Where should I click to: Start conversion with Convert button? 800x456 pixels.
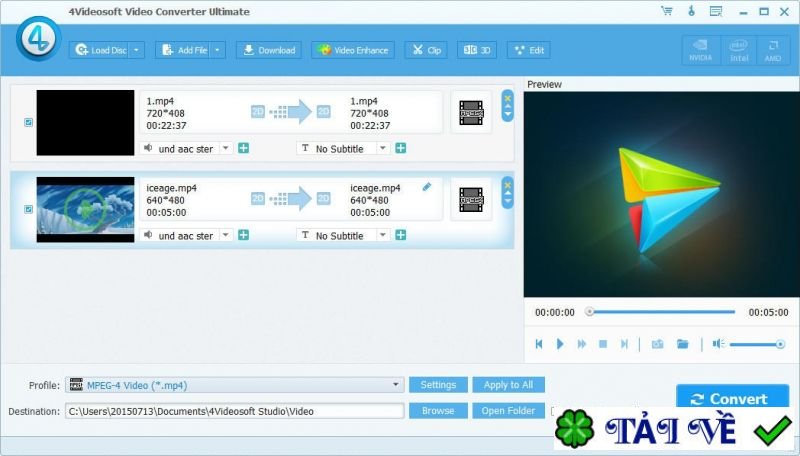coord(732,397)
